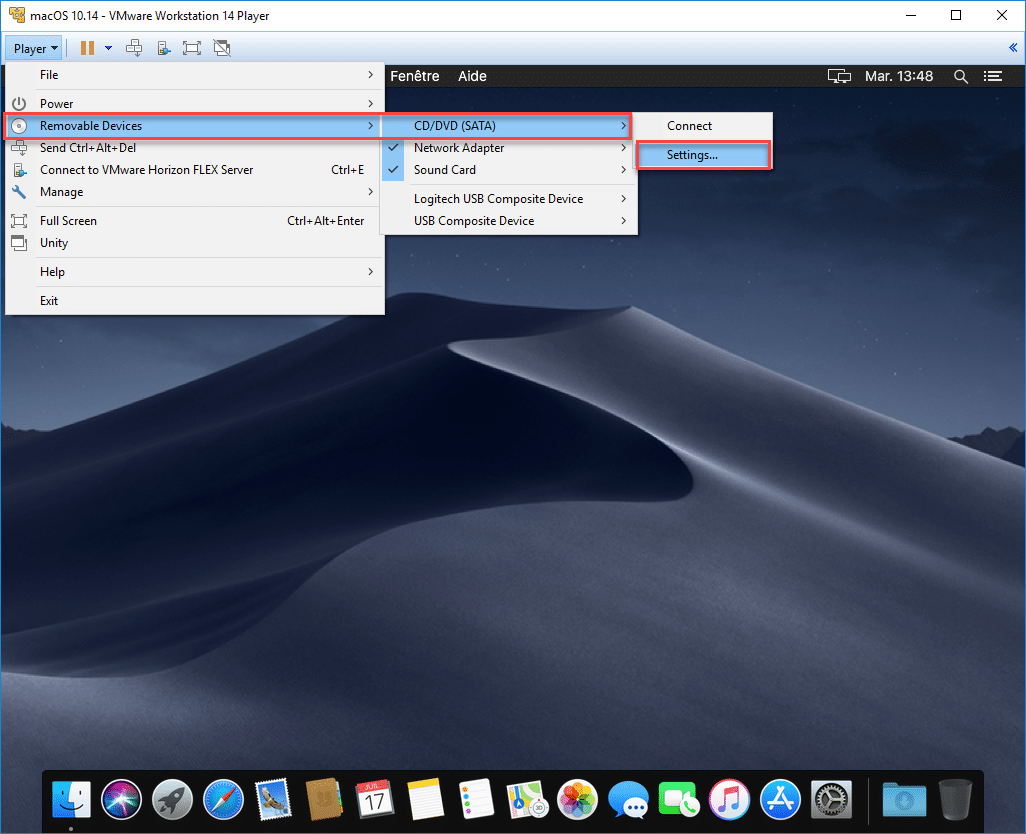
Task: Click the macOS clock Mar. 13:48
Action: 898,77
